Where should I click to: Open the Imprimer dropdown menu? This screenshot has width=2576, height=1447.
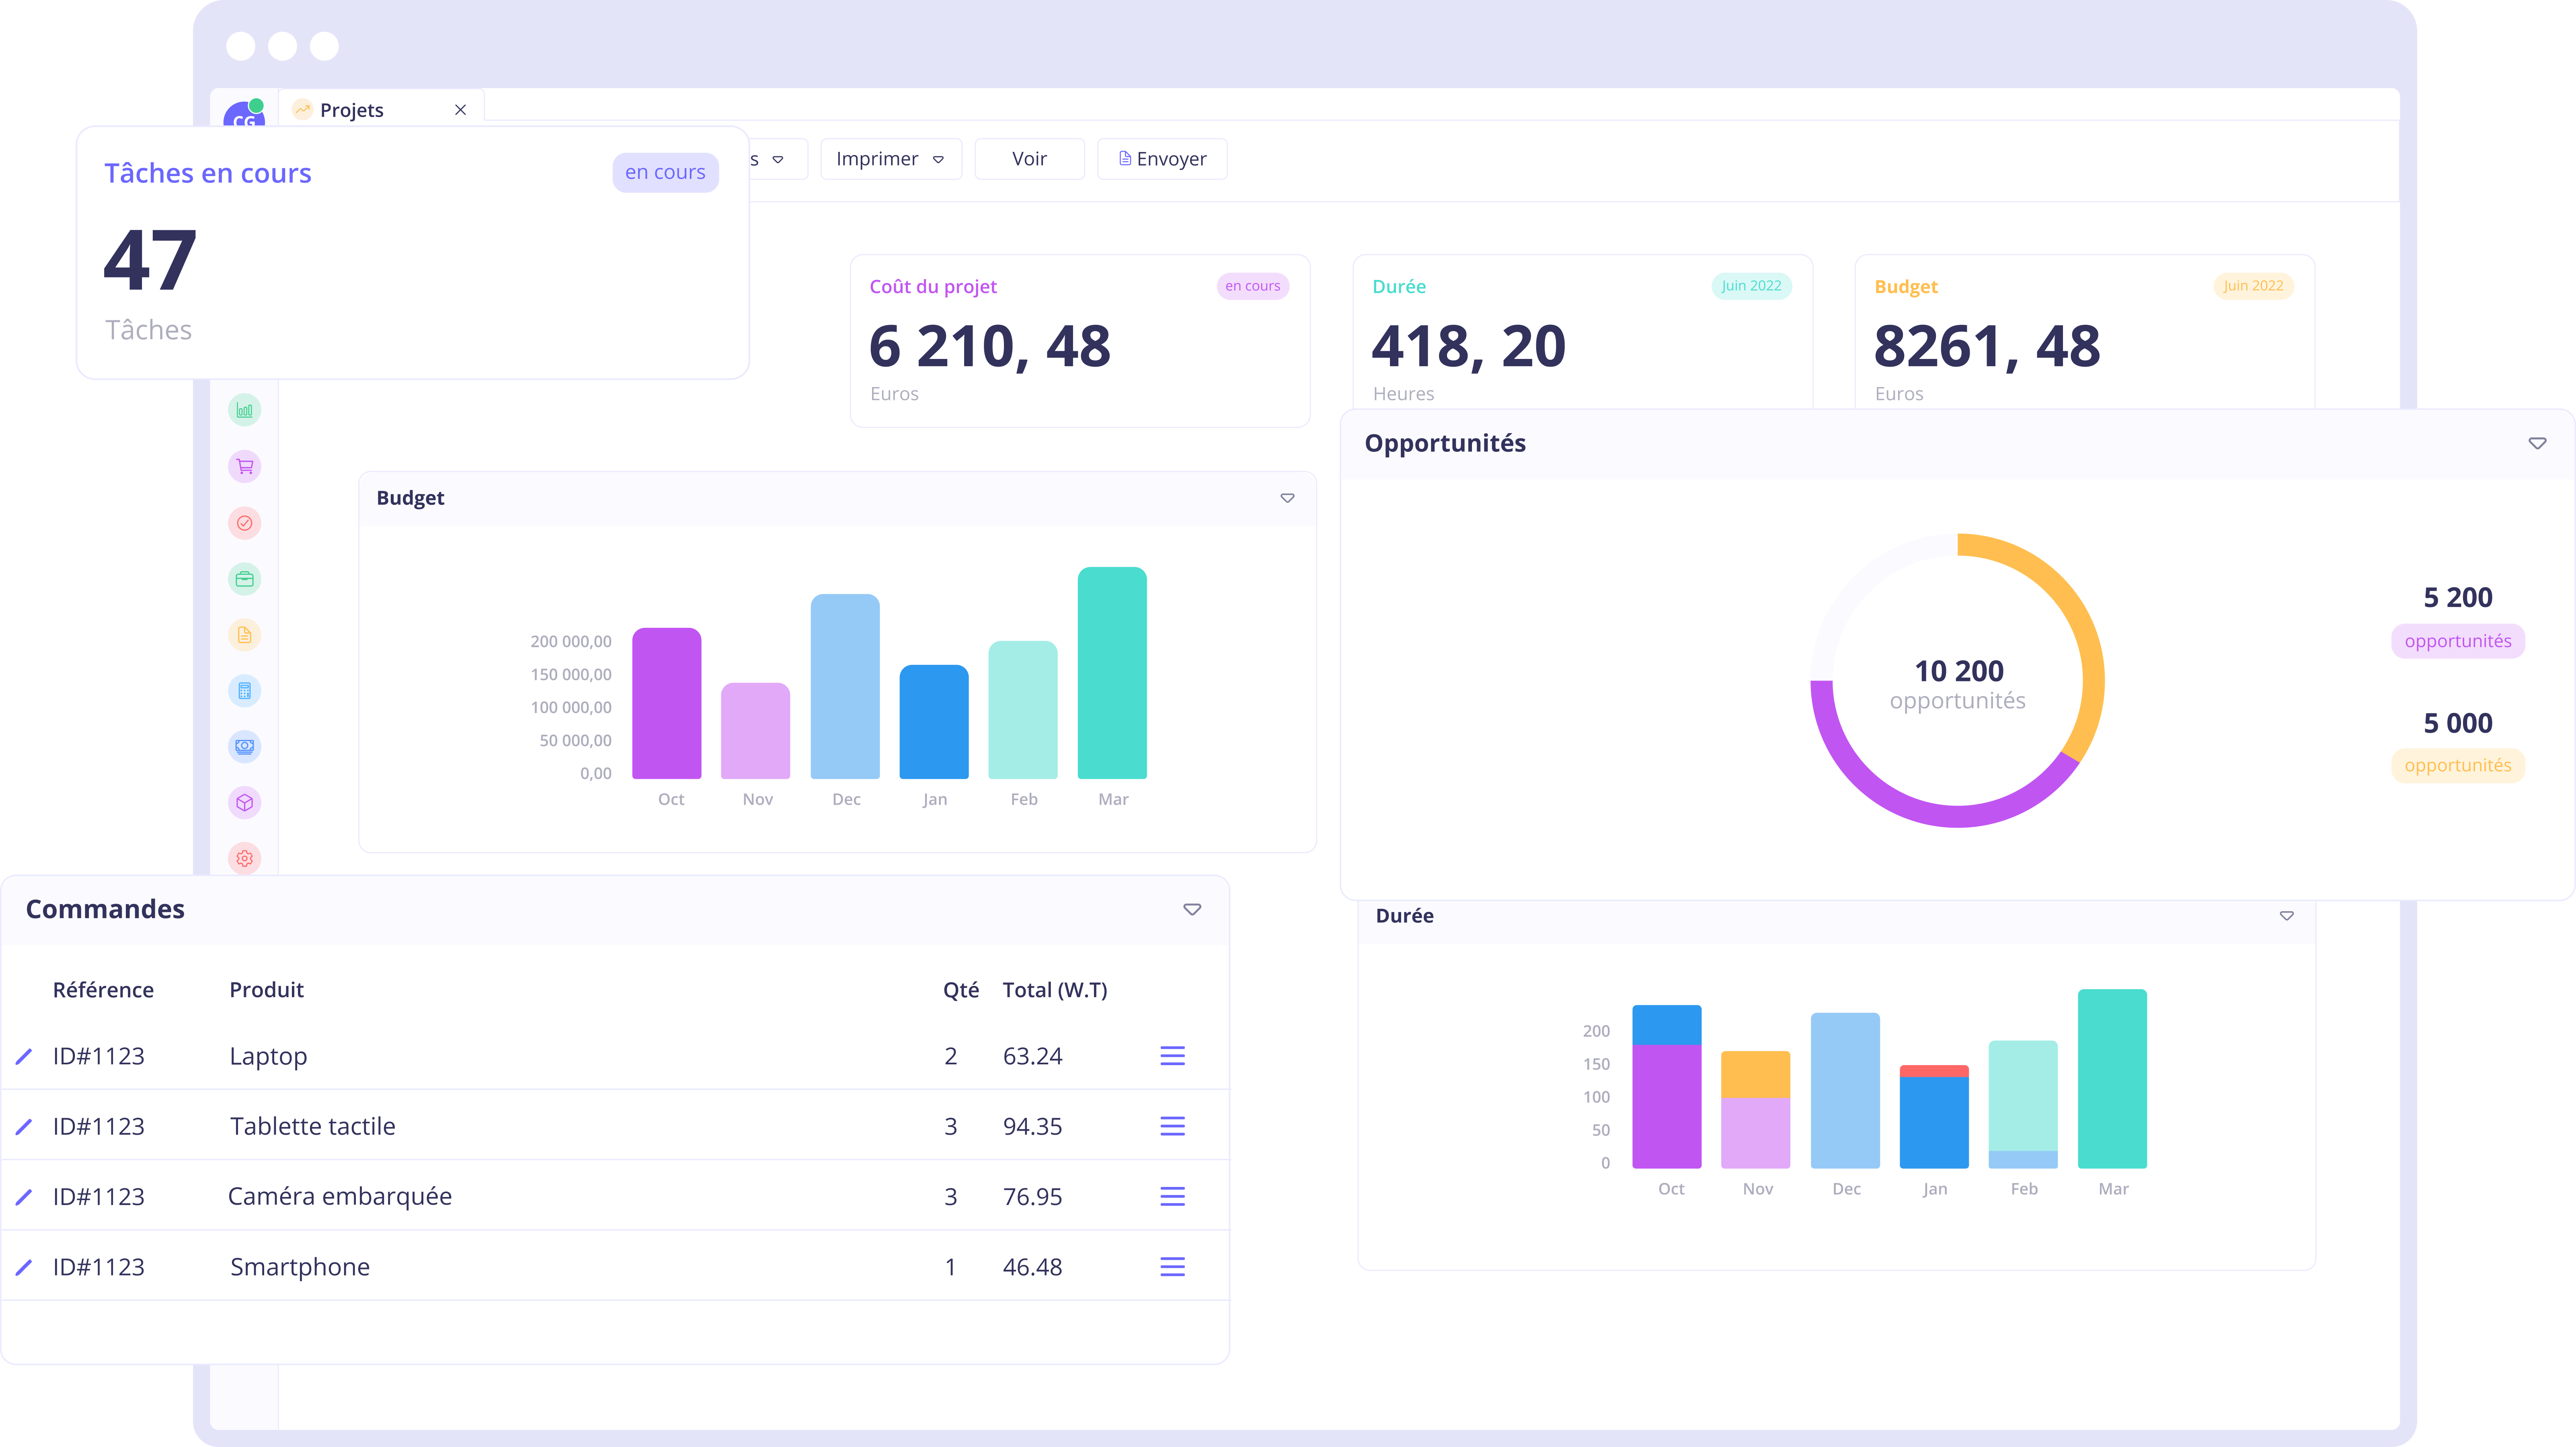890,159
